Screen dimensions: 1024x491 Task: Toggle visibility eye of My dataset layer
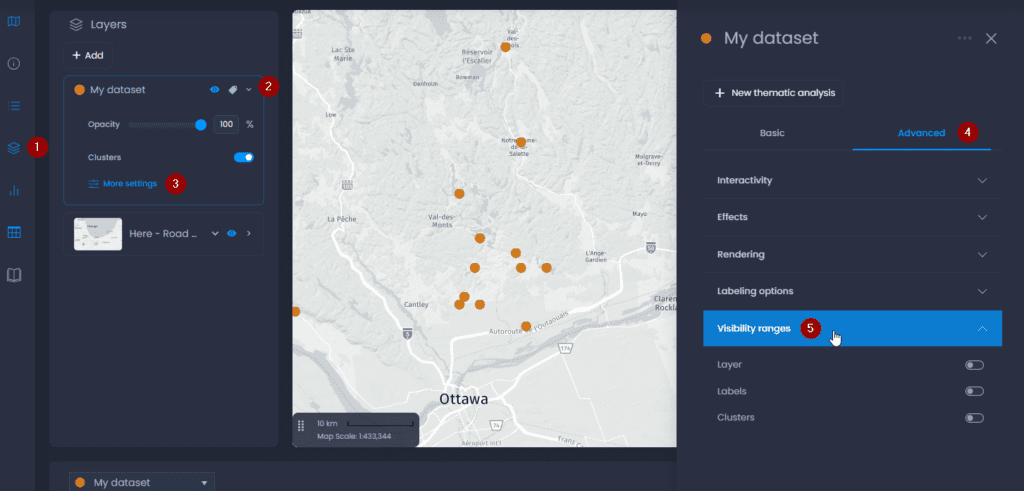tap(214, 90)
